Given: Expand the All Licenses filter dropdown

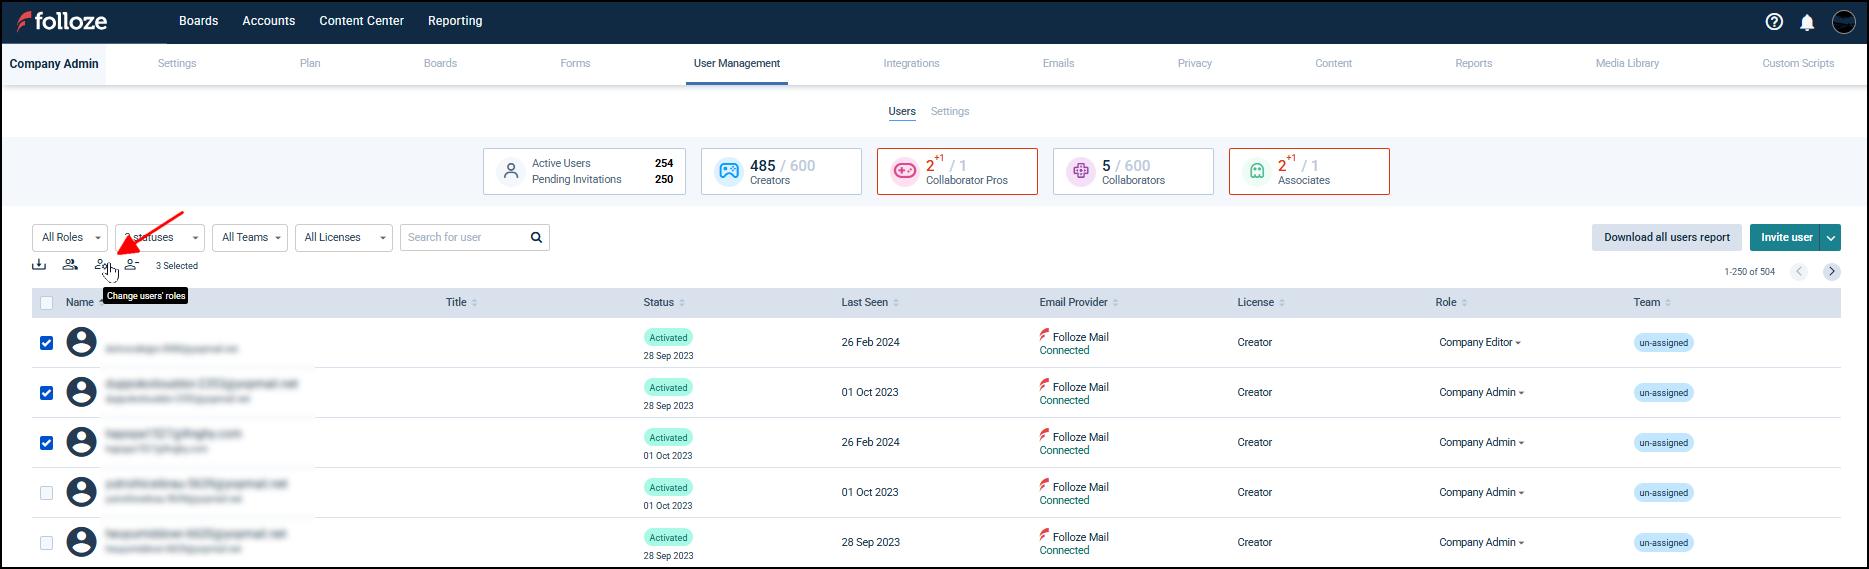Looking at the screenshot, I should (344, 238).
